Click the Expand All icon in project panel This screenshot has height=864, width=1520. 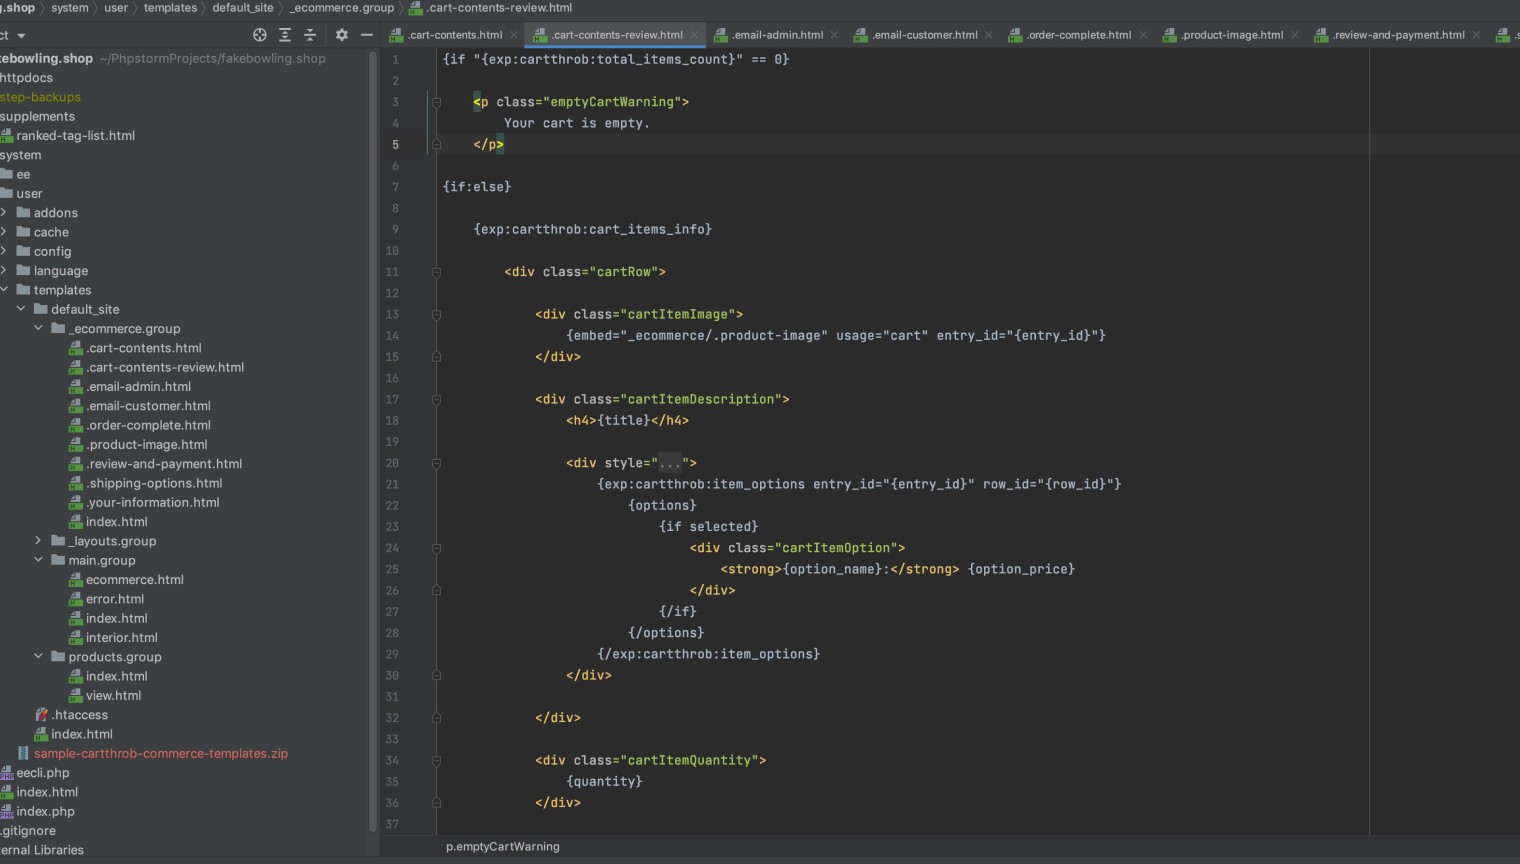coord(285,35)
